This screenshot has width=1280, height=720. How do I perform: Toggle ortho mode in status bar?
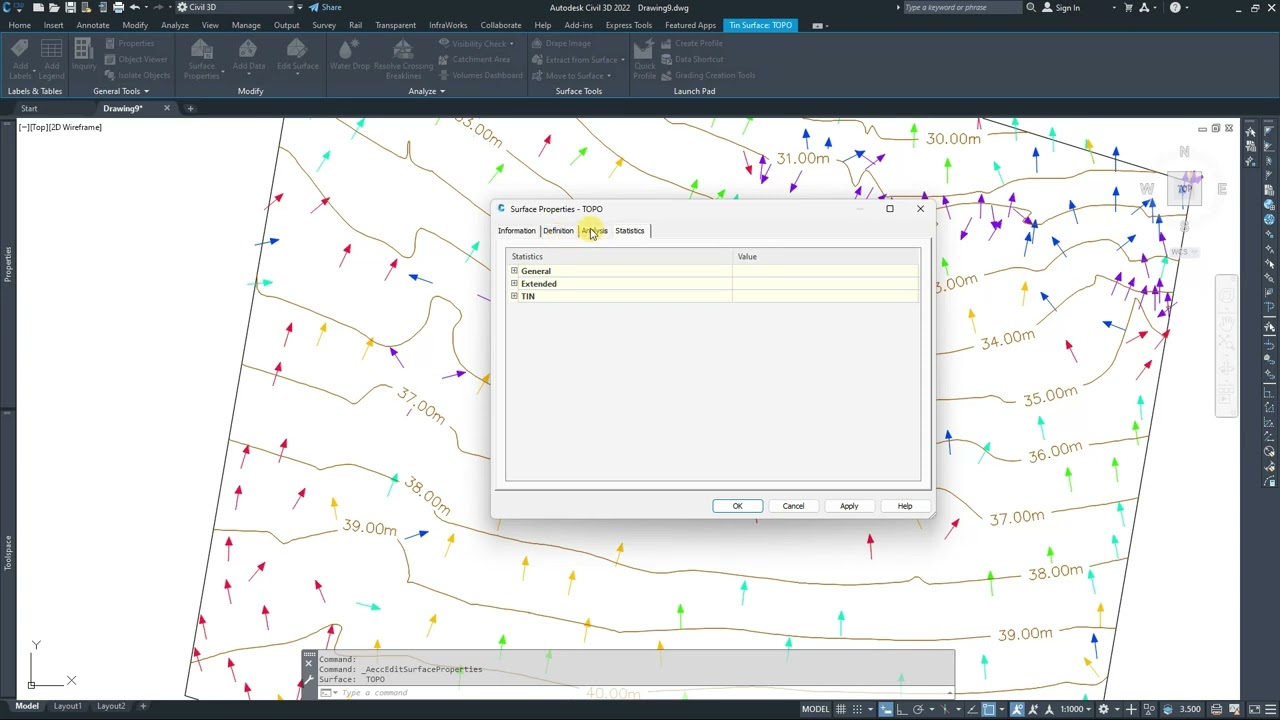point(902,709)
